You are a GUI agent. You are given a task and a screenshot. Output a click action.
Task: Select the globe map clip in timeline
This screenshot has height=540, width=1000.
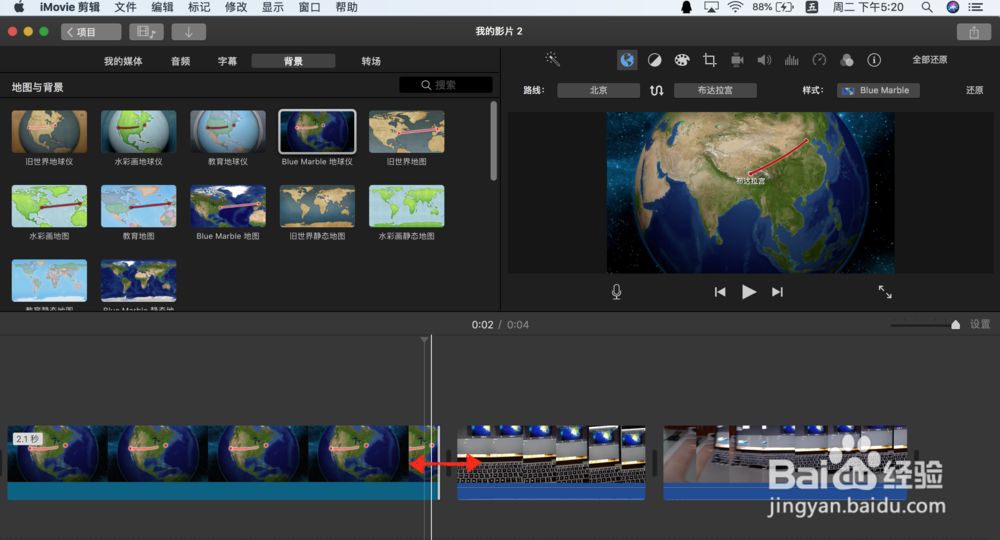[223, 462]
